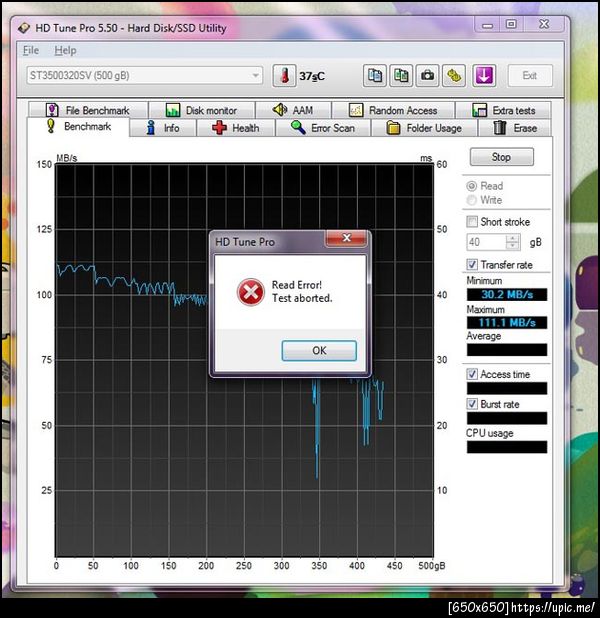Click the copy screenshot to clipboard icon
The height and width of the screenshot is (618, 600).
[401, 75]
